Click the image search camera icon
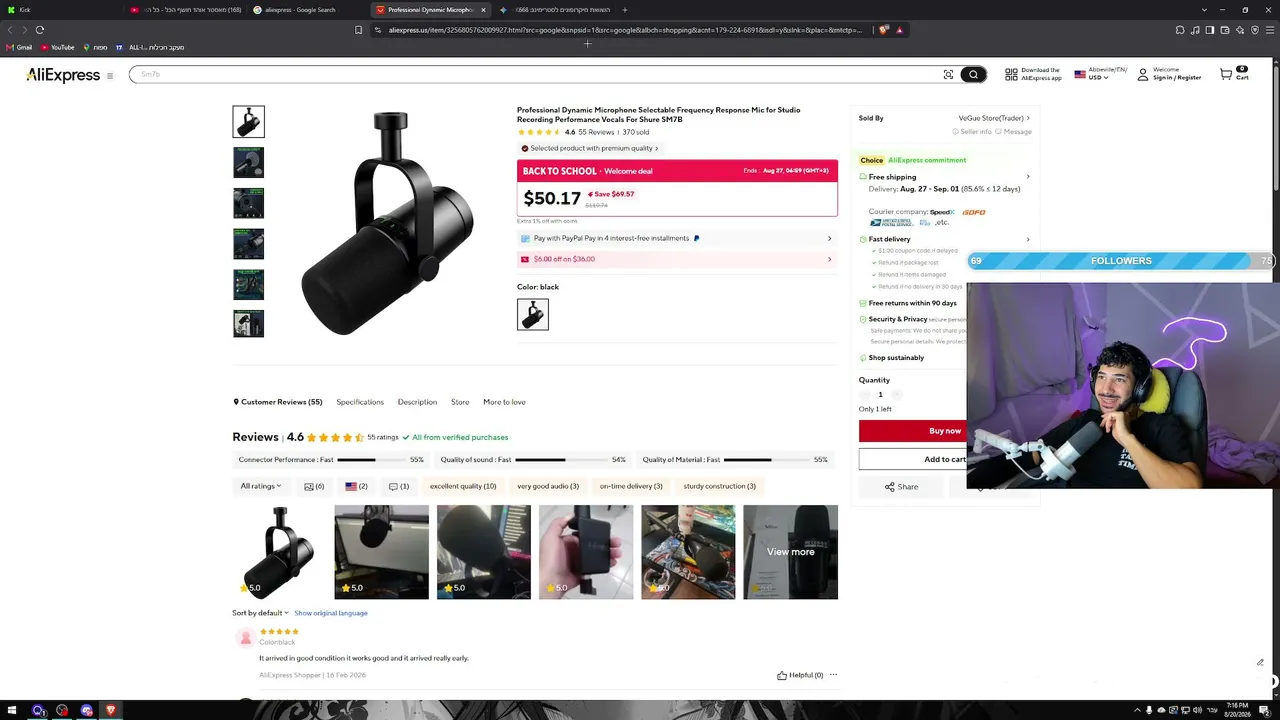Viewport: 1280px width, 720px height. [x=948, y=75]
